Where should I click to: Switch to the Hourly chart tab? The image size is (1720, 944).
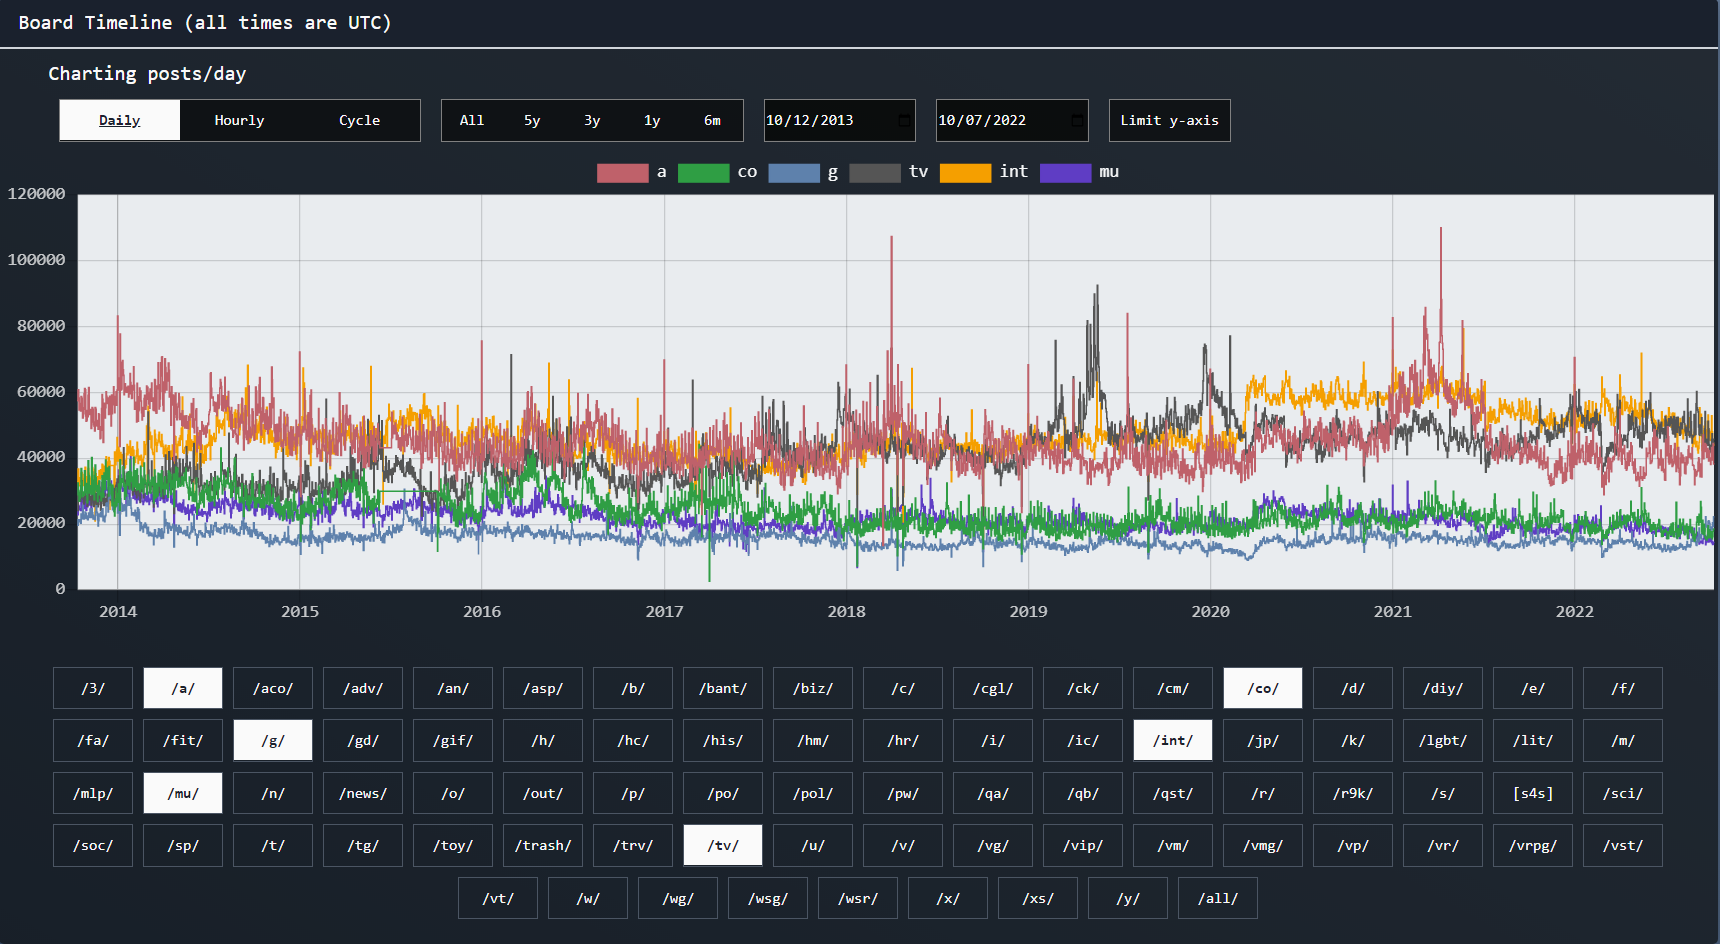tap(240, 121)
